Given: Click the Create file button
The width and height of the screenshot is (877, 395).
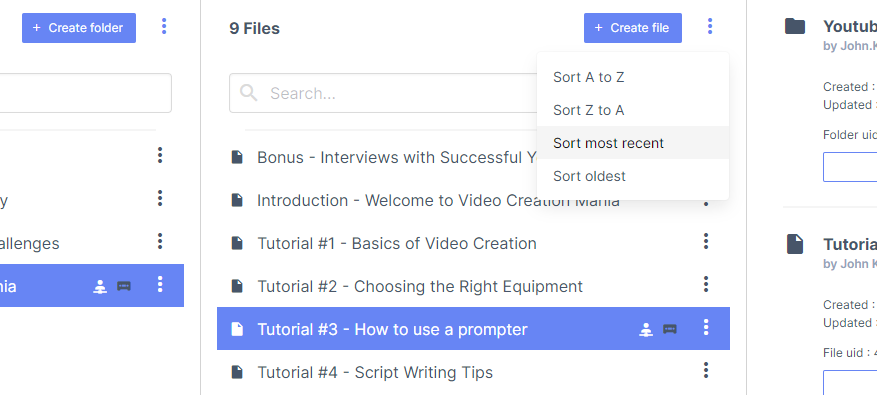Looking at the screenshot, I should (x=633, y=28).
